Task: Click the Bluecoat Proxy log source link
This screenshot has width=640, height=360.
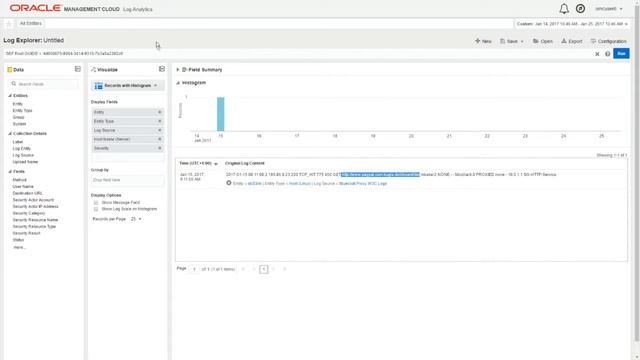Action: (x=363, y=184)
